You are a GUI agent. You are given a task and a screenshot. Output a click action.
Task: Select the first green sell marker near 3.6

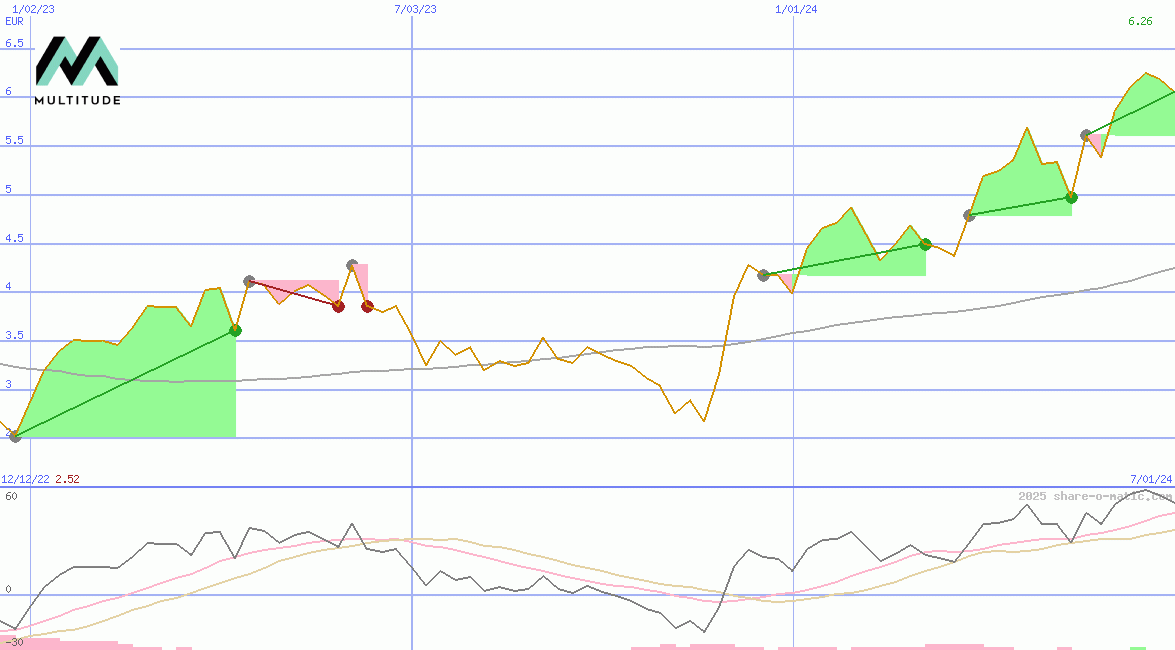point(235,330)
